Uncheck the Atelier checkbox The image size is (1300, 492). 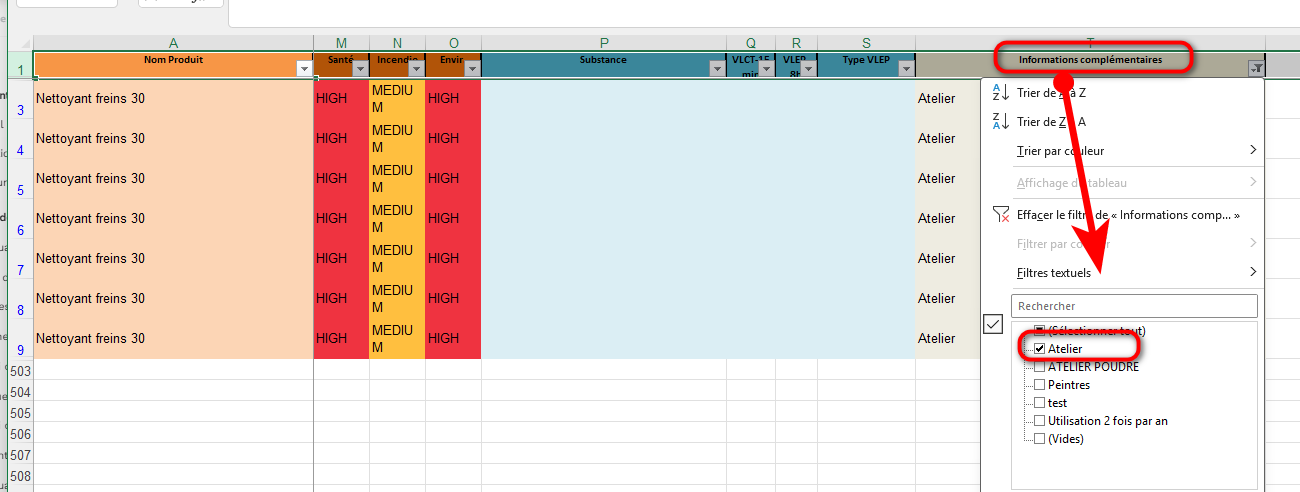point(1040,349)
